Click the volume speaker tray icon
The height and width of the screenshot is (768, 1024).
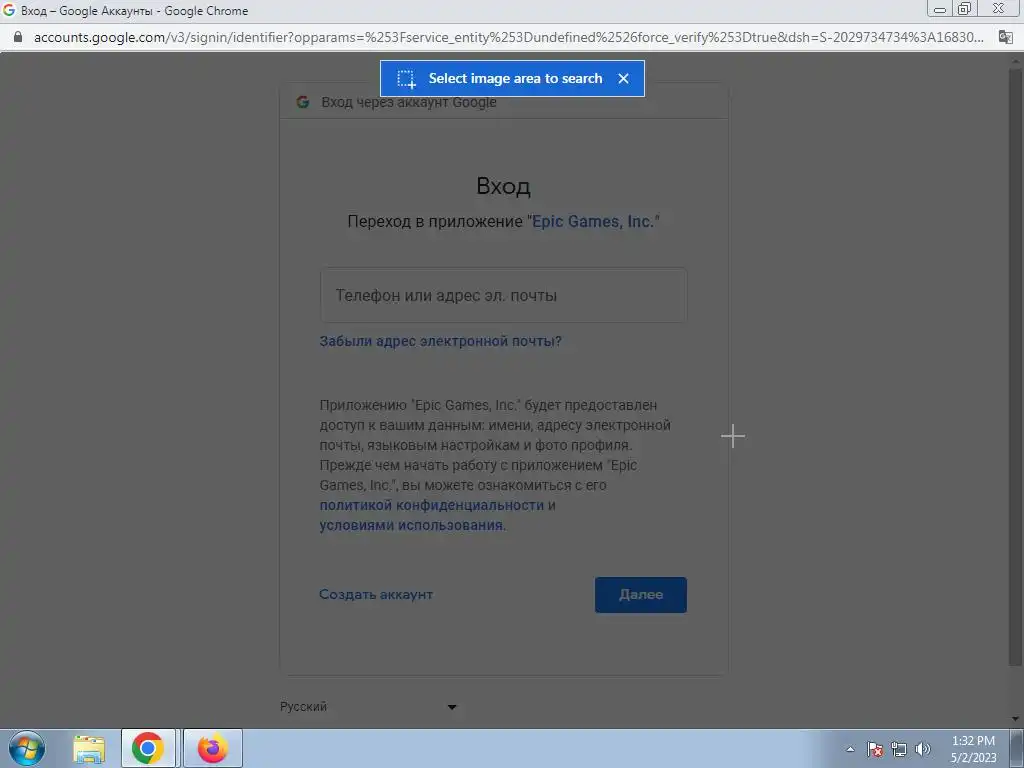click(922, 749)
